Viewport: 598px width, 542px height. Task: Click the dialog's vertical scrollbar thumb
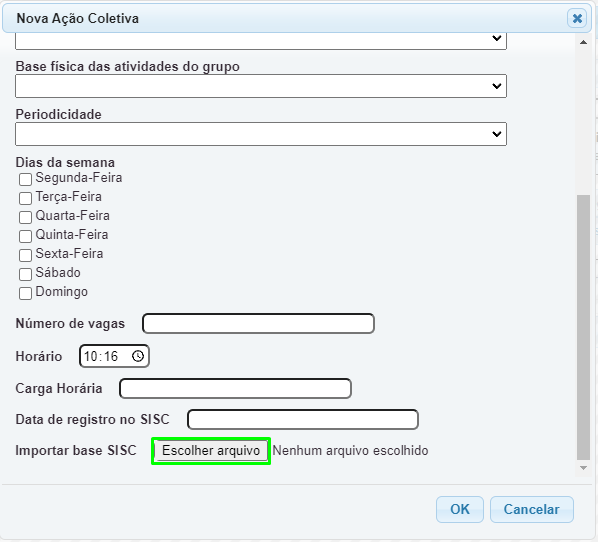pos(583,328)
